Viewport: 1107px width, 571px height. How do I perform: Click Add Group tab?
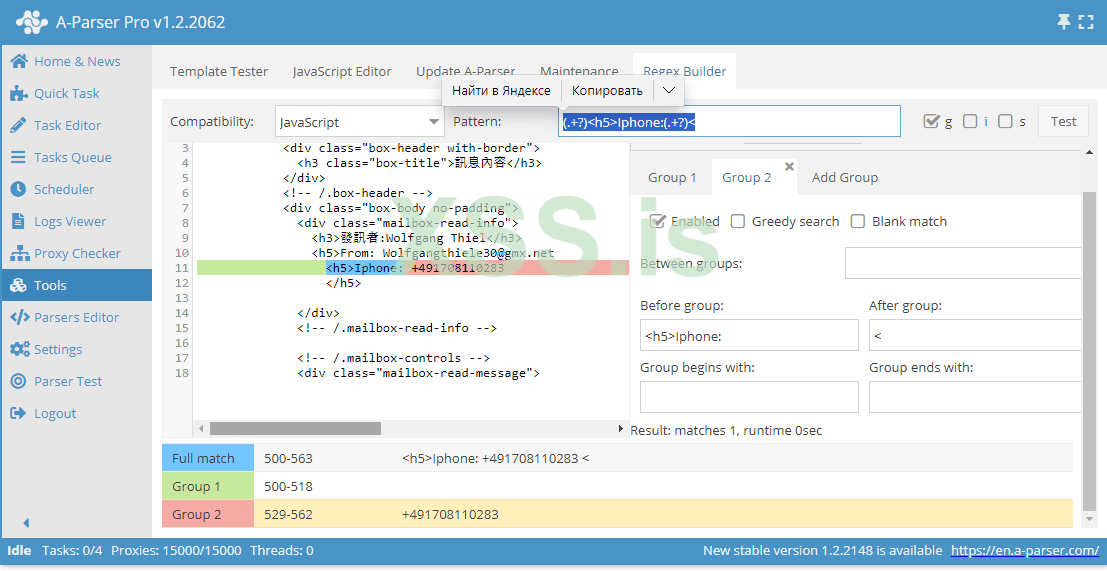pos(844,177)
